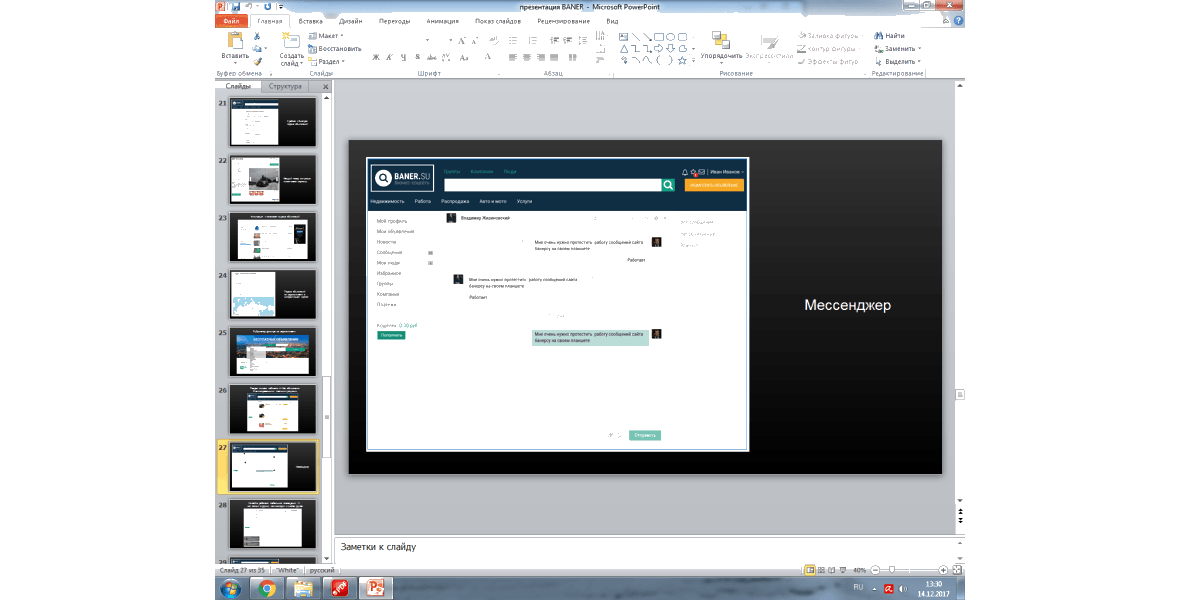Click the Copy icon in the clipboard group
Image resolution: width=1180 pixels, height=600 pixels.
pyautogui.click(x=257, y=49)
